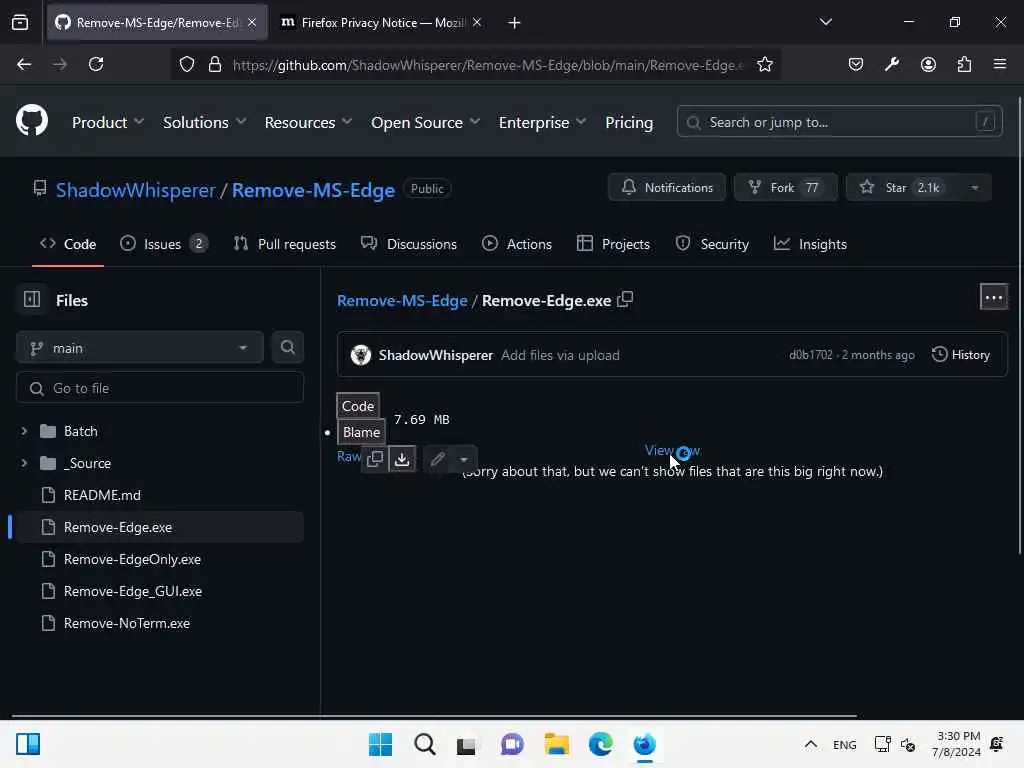
Task: Expand the Solutions navigation menu
Action: click(x=204, y=122)
